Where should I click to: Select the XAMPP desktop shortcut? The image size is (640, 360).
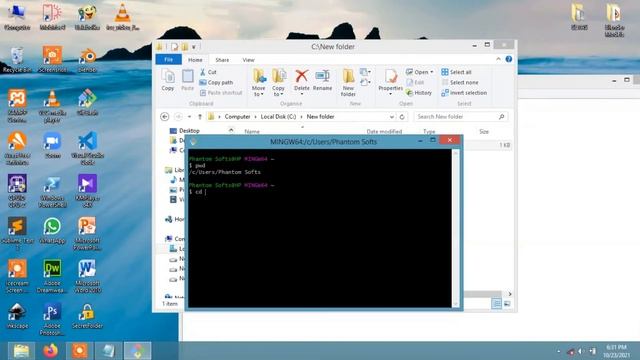coord(17,107)
